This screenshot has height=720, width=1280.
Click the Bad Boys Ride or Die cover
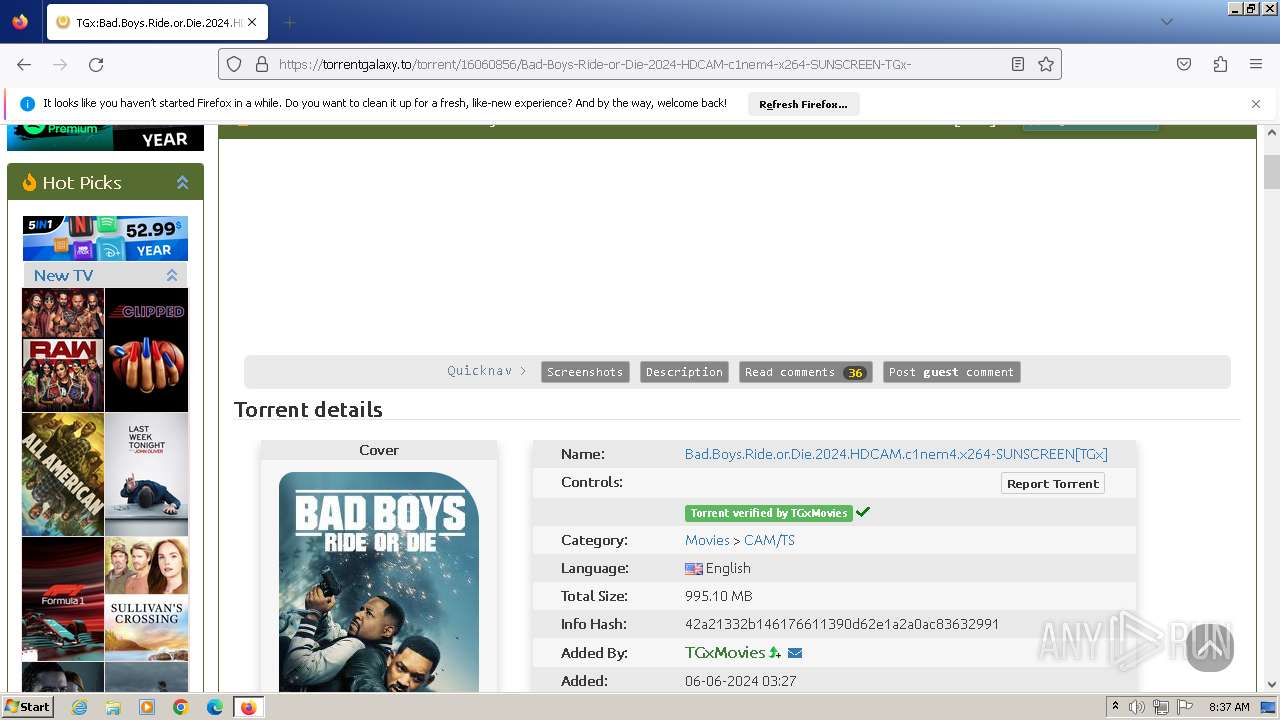click(379, 582)
